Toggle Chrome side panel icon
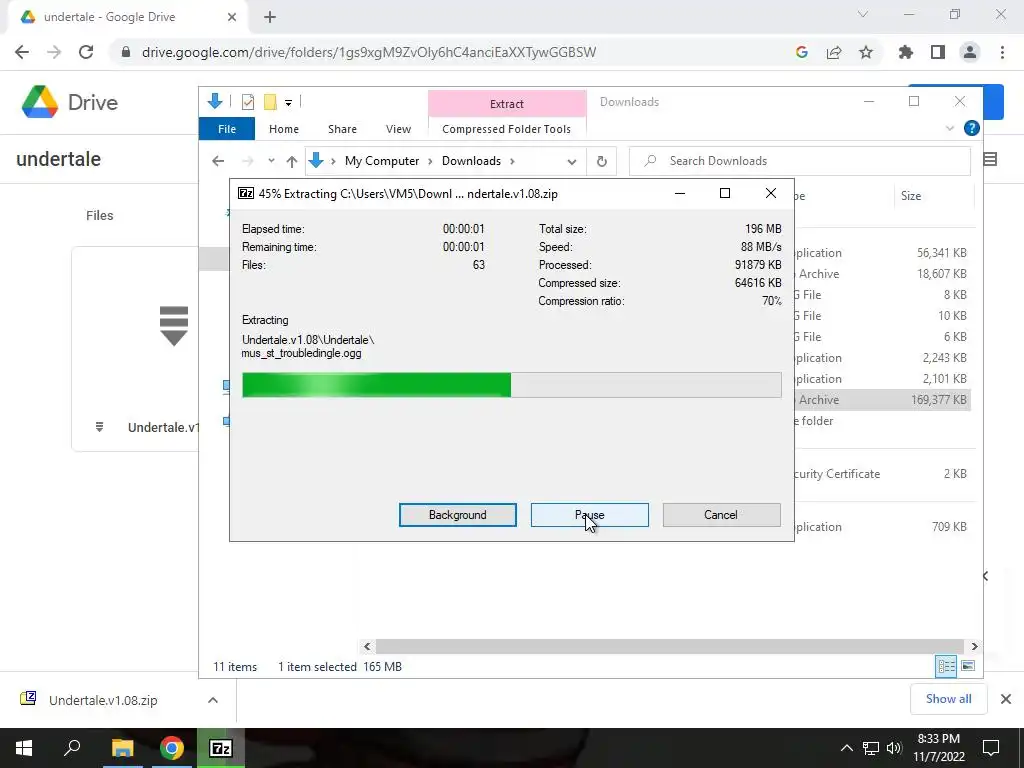Screen dimensions: 1024x768 pyautogui.click(x=938, y=52)
